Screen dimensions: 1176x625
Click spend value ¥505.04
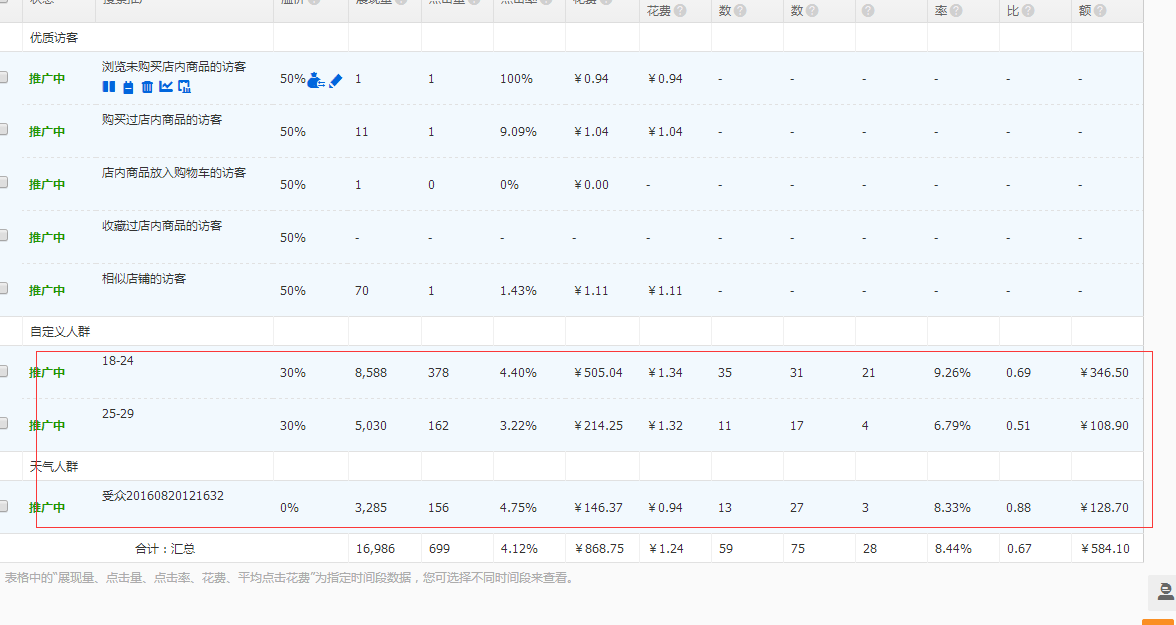(598, 372)
